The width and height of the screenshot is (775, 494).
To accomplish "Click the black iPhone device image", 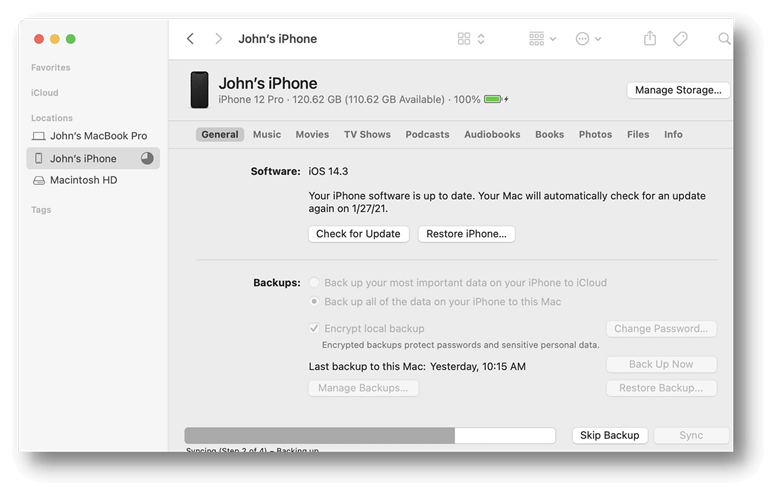I will tap(200, 90).
